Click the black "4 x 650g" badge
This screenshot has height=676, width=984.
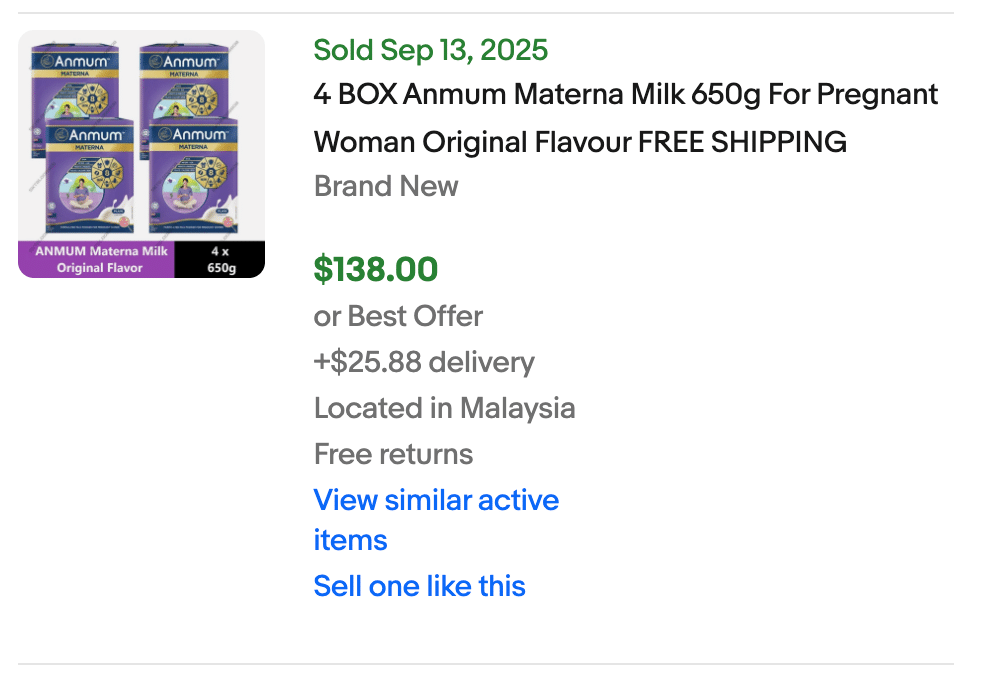pyautogui.click(x=220, y=259)
